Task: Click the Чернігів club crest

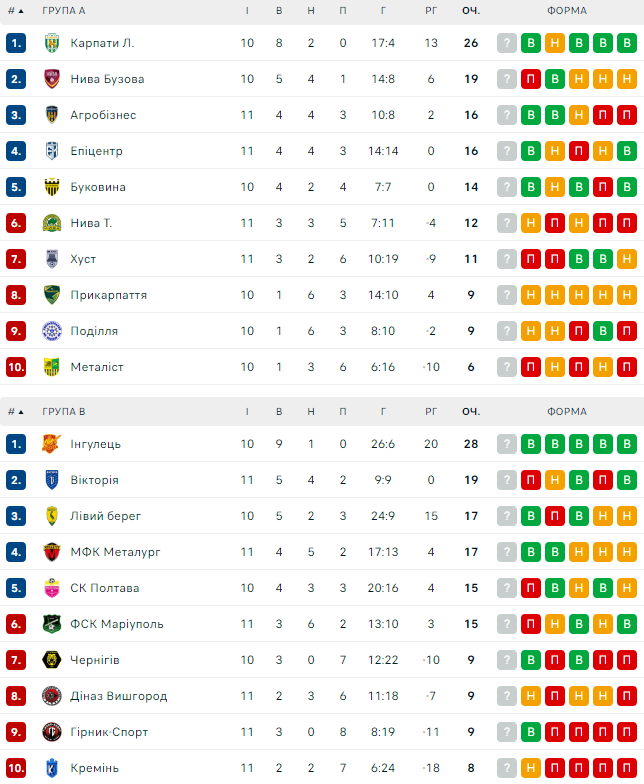Action: click(x=52, y=660)
